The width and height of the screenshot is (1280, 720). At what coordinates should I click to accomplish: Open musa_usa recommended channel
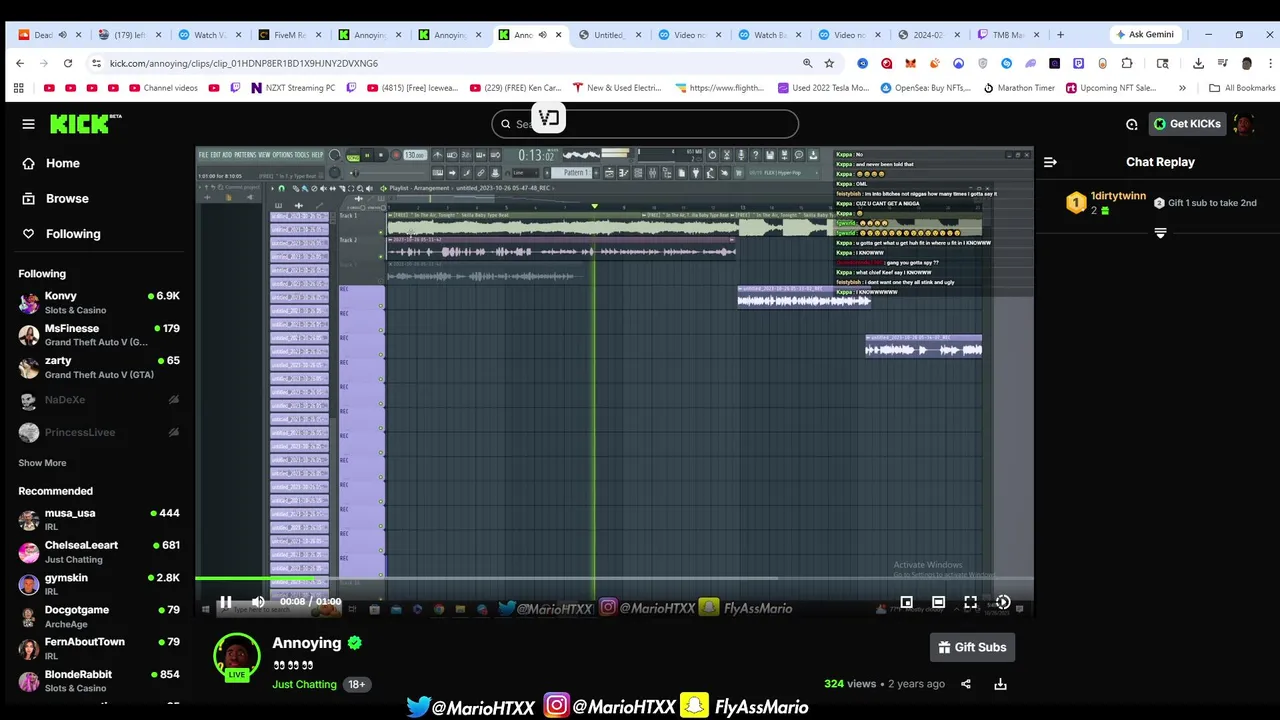[x=98, y=520]
